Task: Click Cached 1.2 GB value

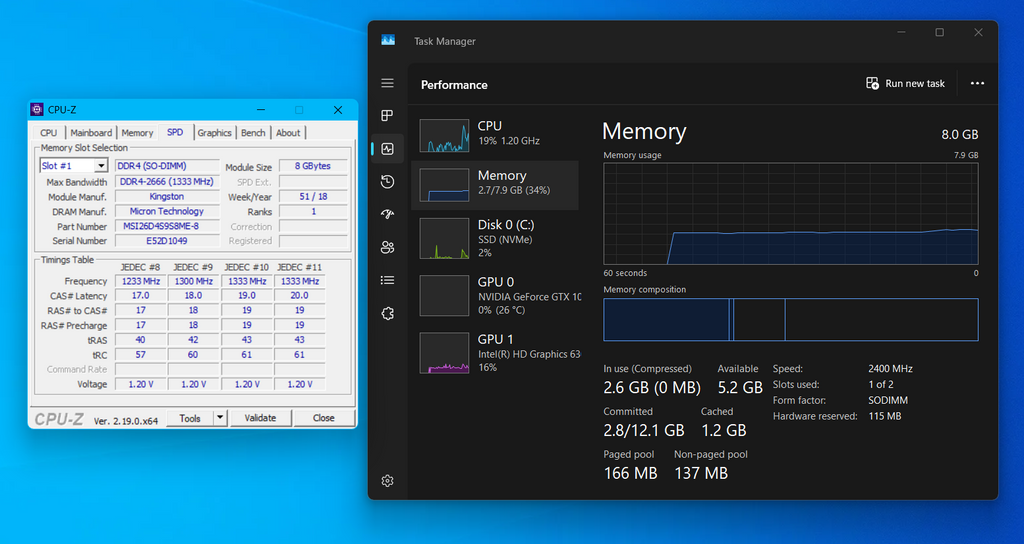Action: tap(724, 430)
